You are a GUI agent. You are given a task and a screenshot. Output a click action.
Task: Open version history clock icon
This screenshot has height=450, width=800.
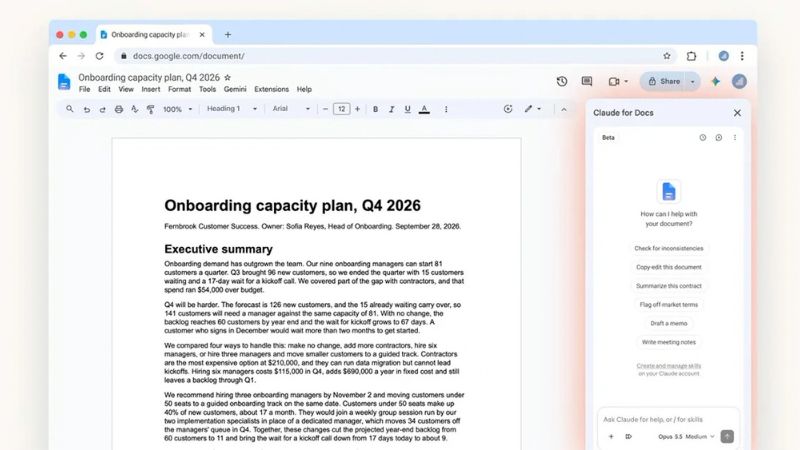click(562, 81)
